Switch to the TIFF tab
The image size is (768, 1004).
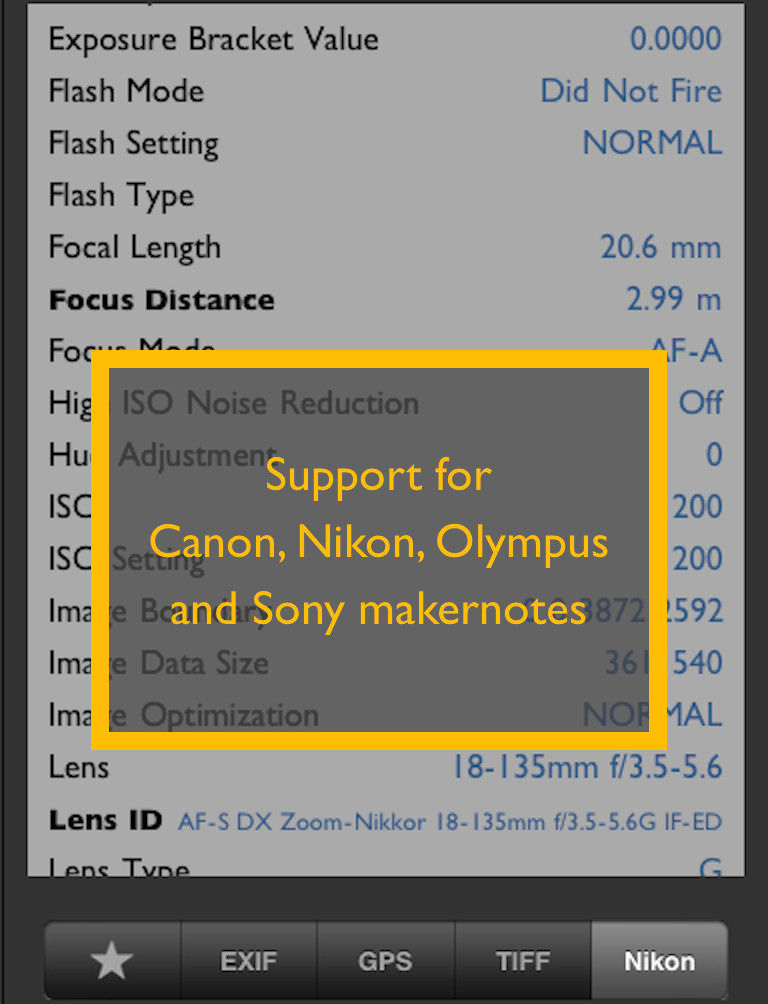(523, 960)
